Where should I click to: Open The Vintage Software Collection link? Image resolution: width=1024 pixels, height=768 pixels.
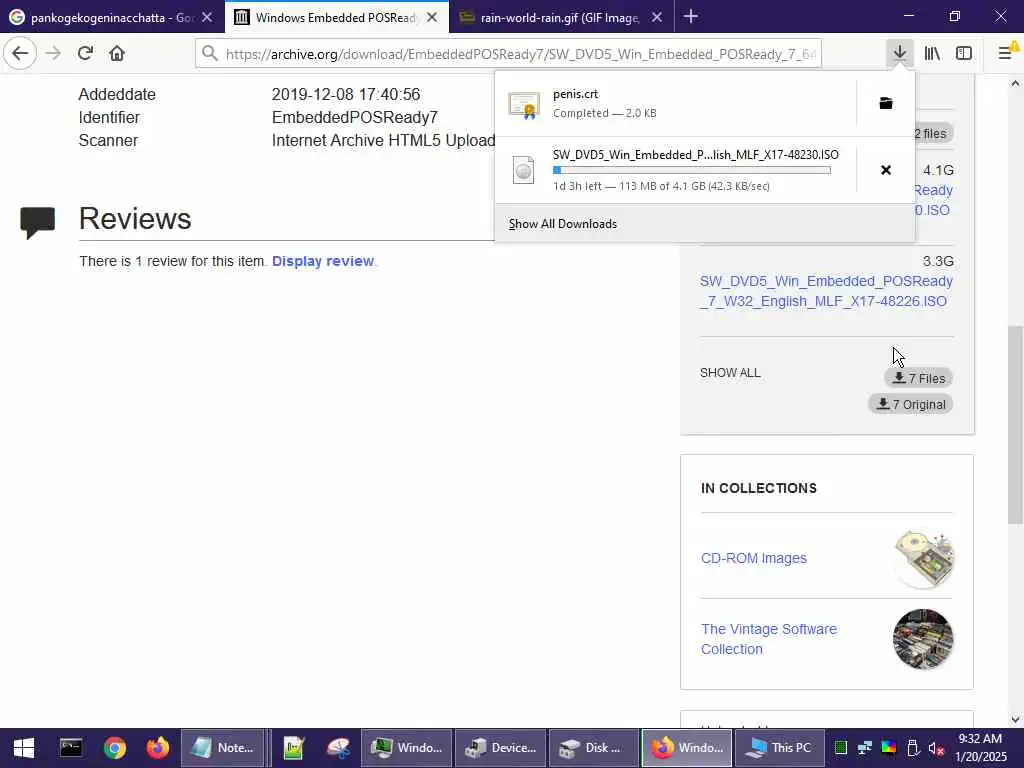[x=769, y=639]
